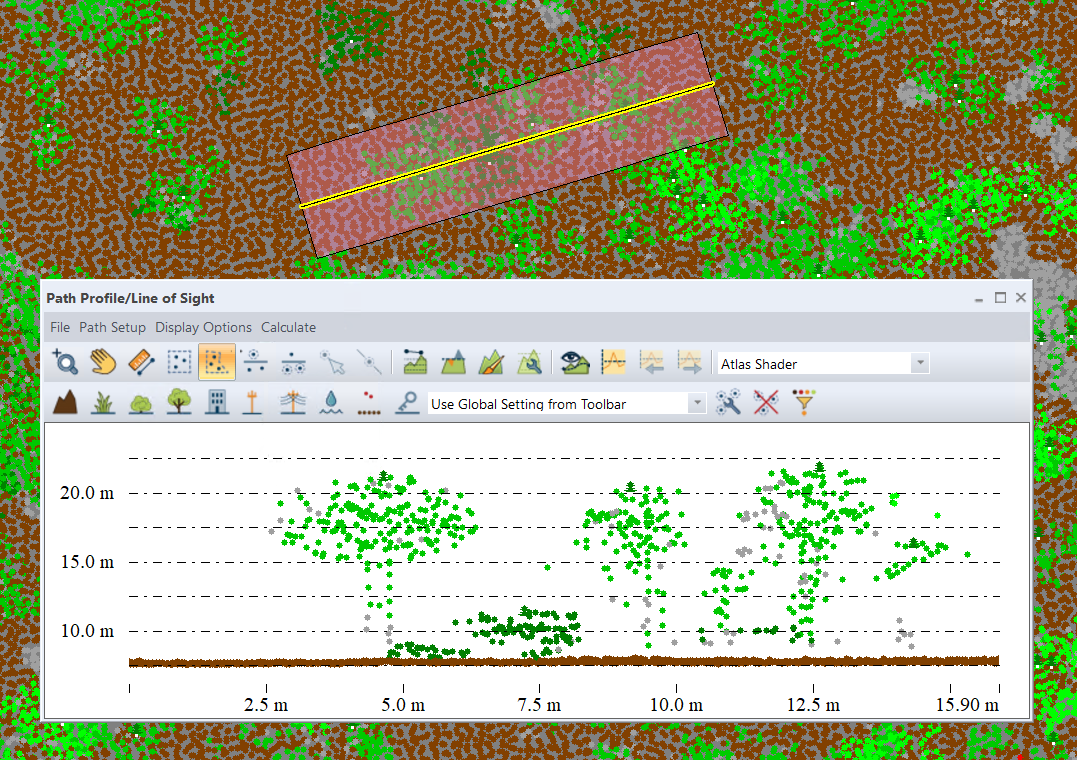
Task: Close the Path Profile window
Action: [x=1021, y=298]
